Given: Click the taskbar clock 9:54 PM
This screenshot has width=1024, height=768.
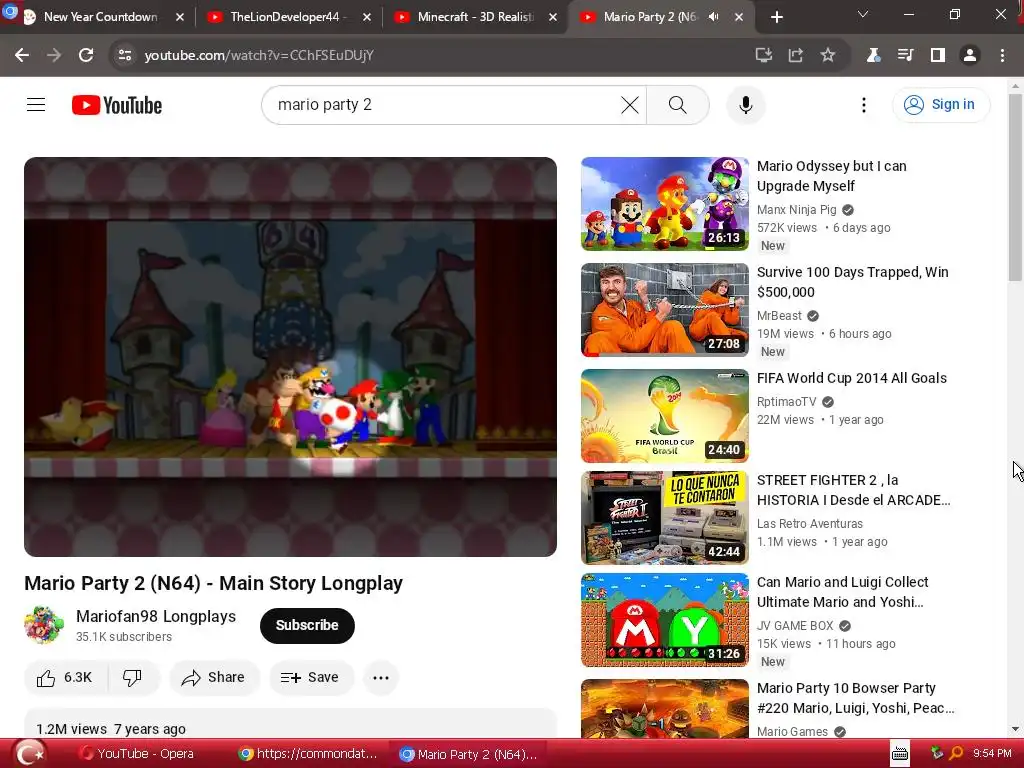Looking at the screenshot, I should point(992,754).
